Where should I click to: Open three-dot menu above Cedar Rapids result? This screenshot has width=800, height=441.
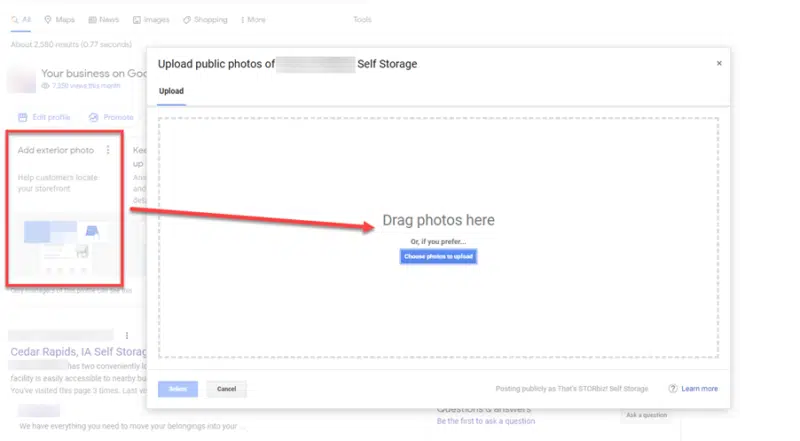click(x=126, y=335)
